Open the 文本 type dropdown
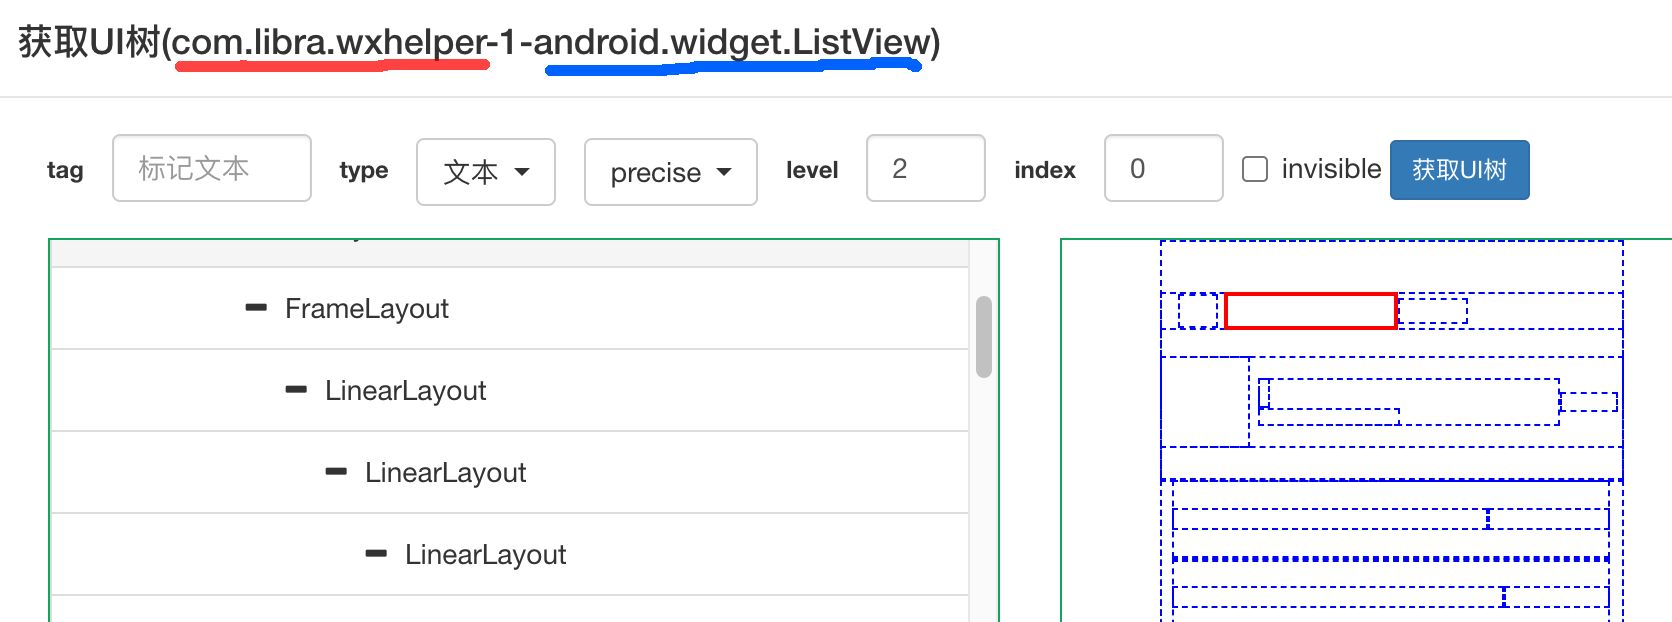 pyautogui.click(x=486, y=172)
